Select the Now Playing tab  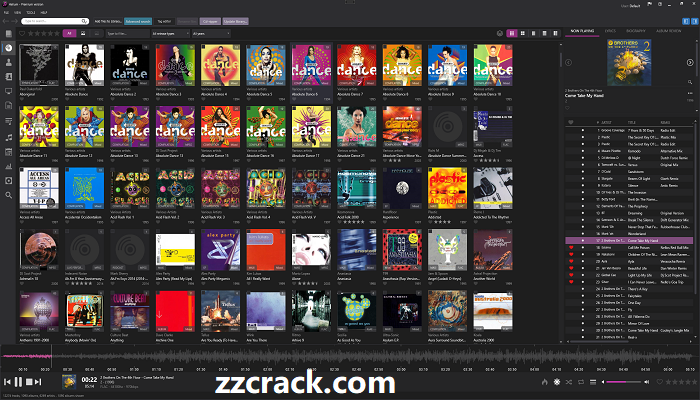pyautogui.click(x=582, y=31)
